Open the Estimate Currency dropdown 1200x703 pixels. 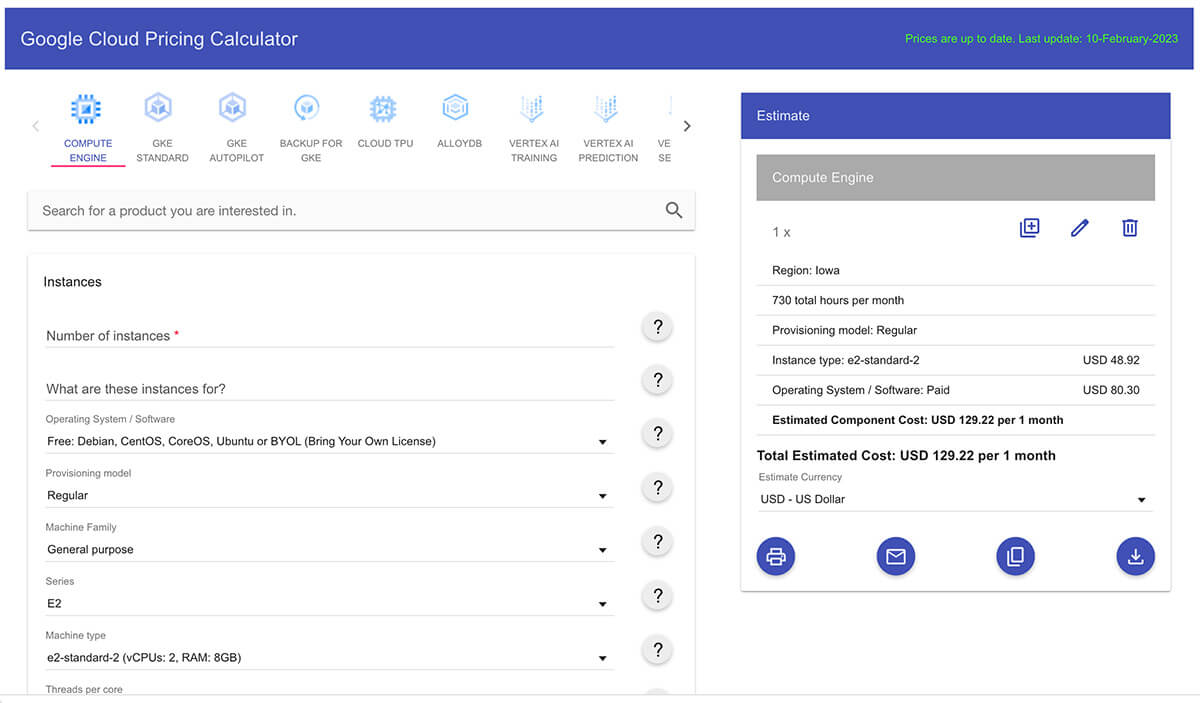[x=955, y=499]
